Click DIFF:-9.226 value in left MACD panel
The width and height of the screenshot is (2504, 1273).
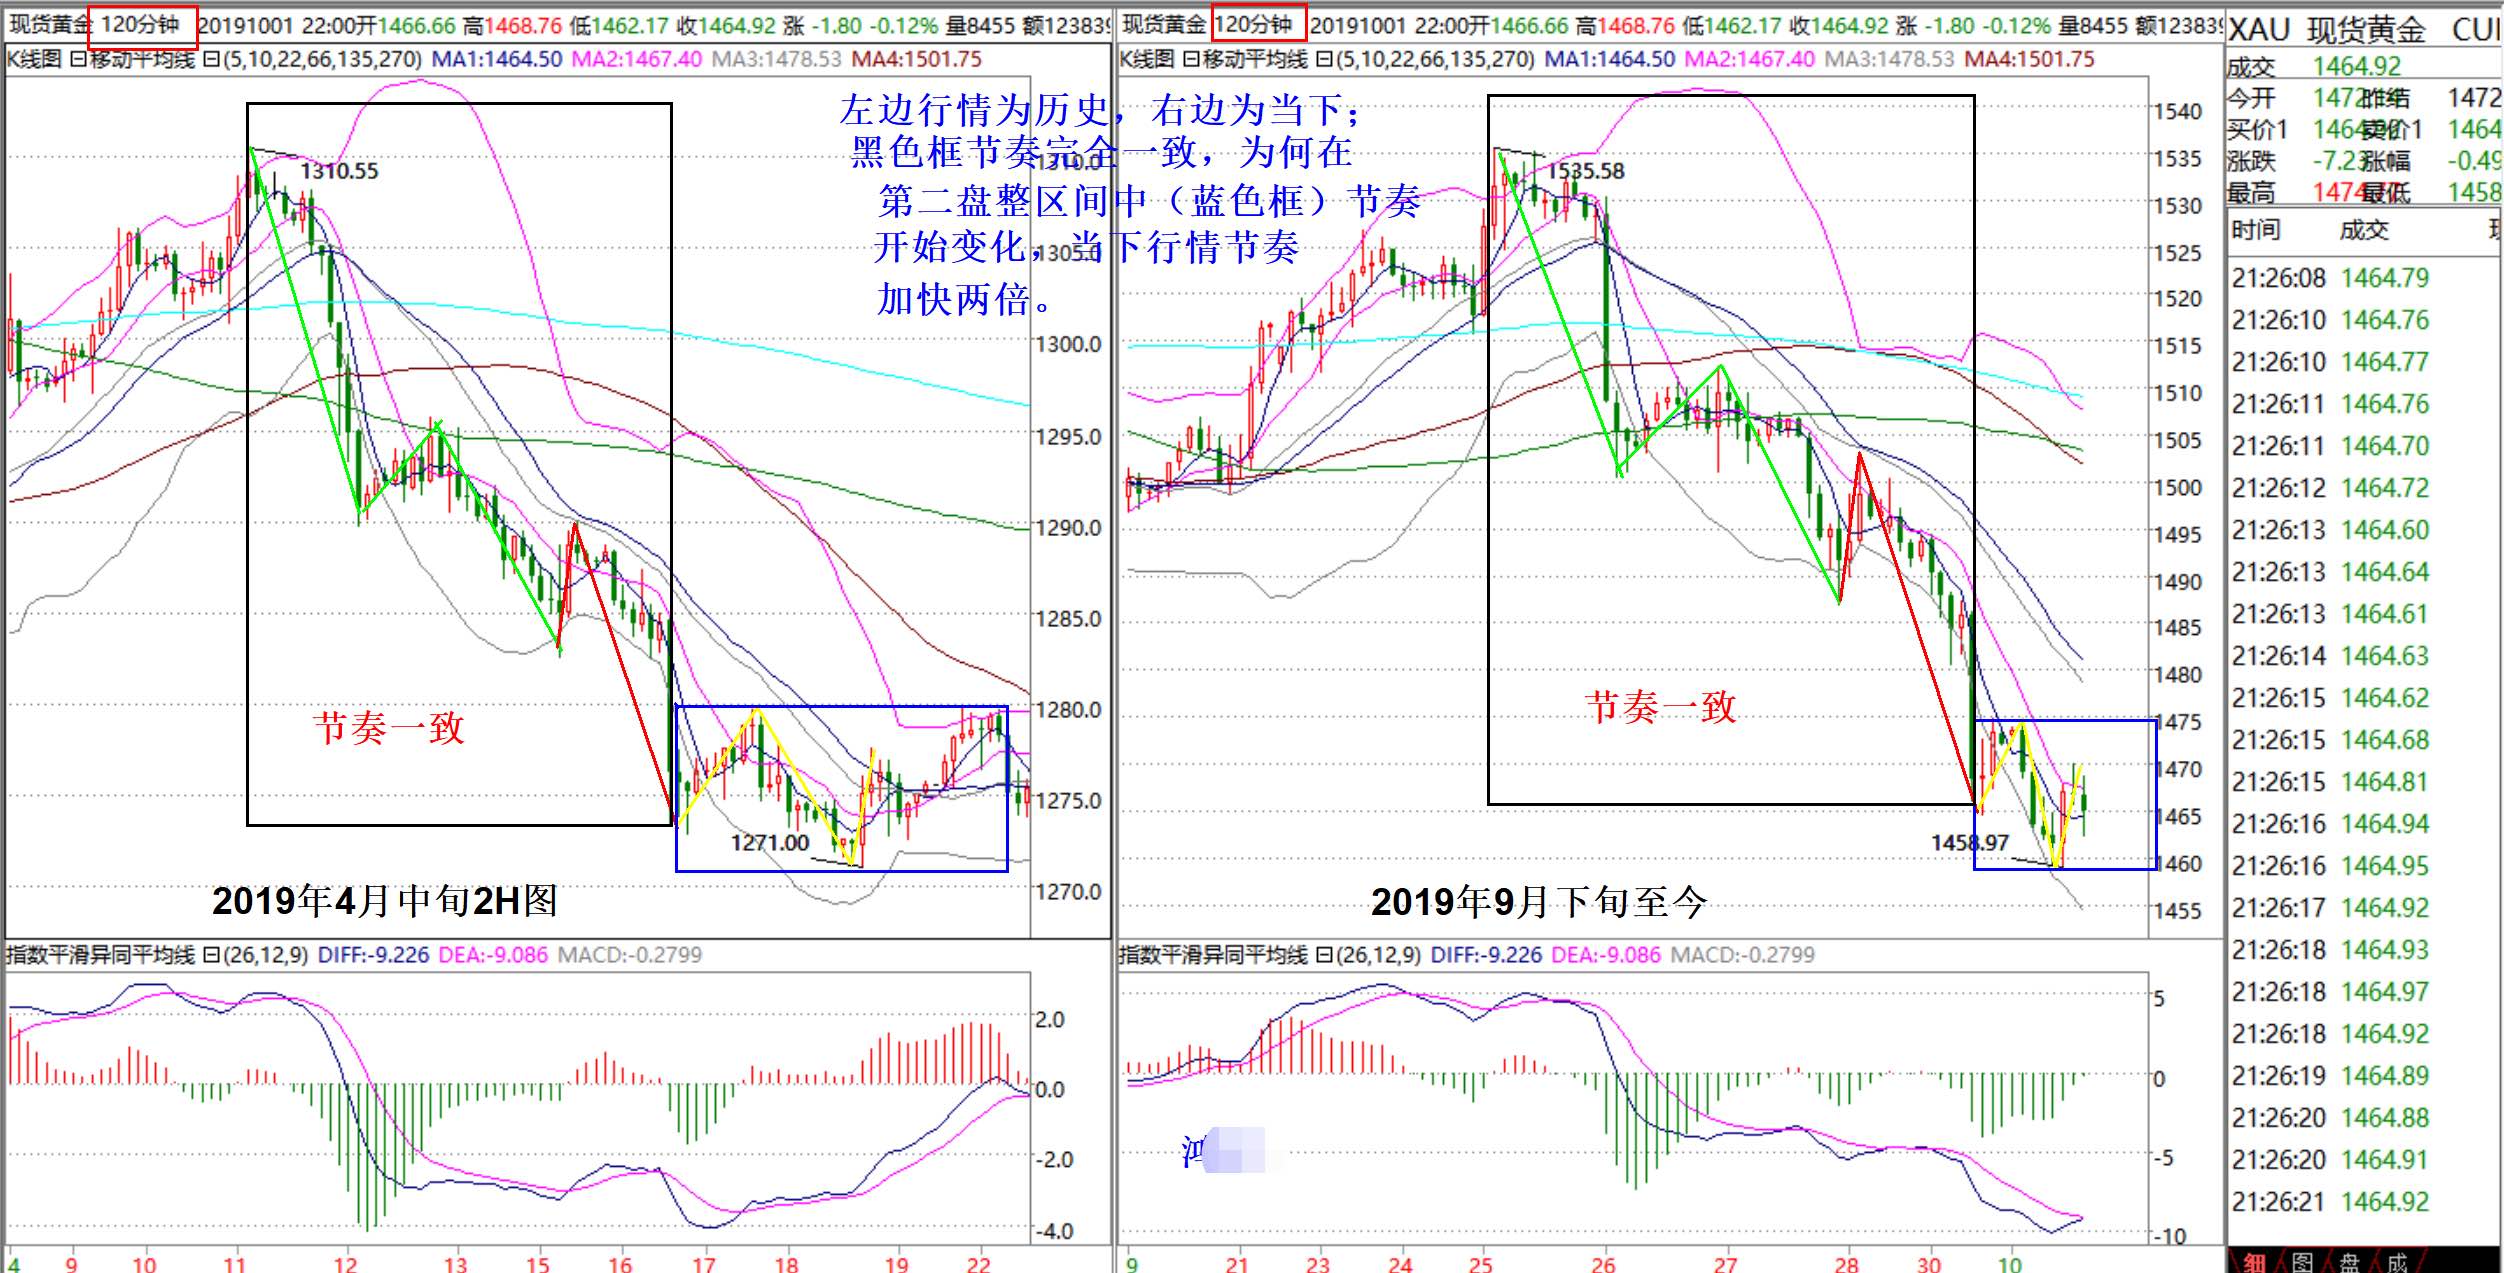coord(373,955)
